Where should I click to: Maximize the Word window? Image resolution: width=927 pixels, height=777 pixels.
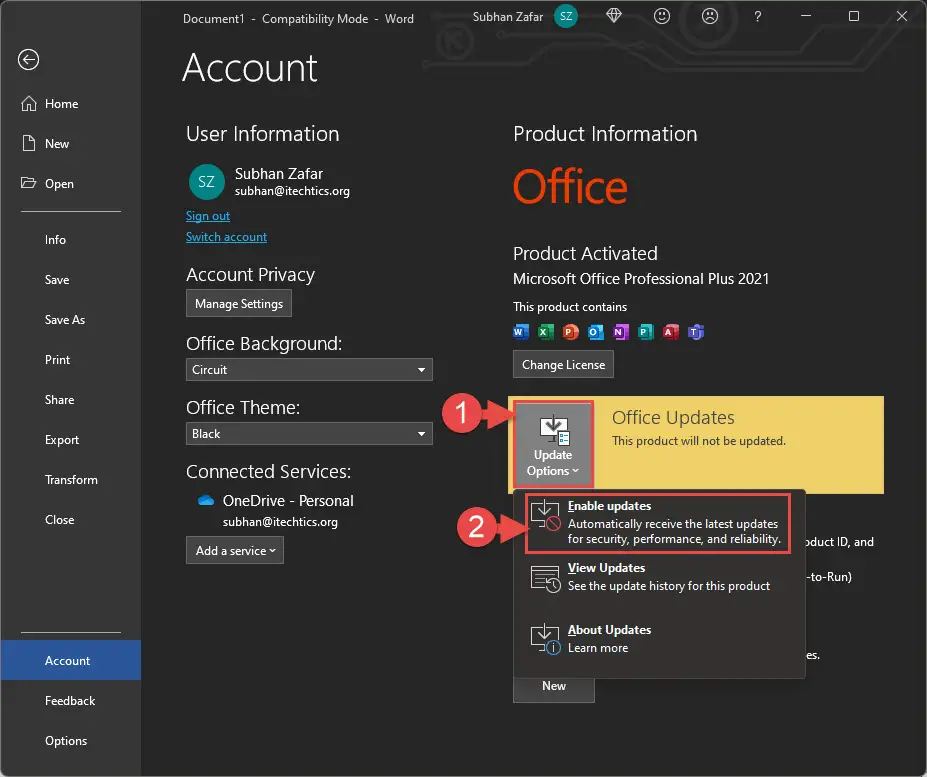[854, 17]
